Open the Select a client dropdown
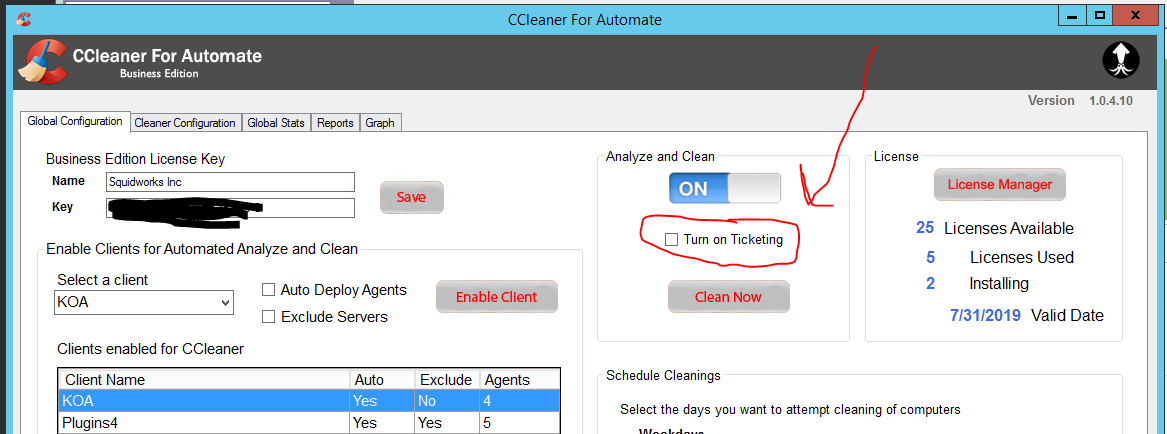1167x434 pixels. [x=144, y=302]
